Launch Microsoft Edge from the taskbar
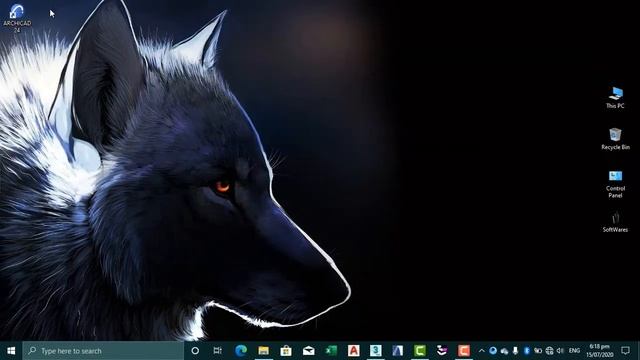 pyautogui.click(x=241, y=351)
